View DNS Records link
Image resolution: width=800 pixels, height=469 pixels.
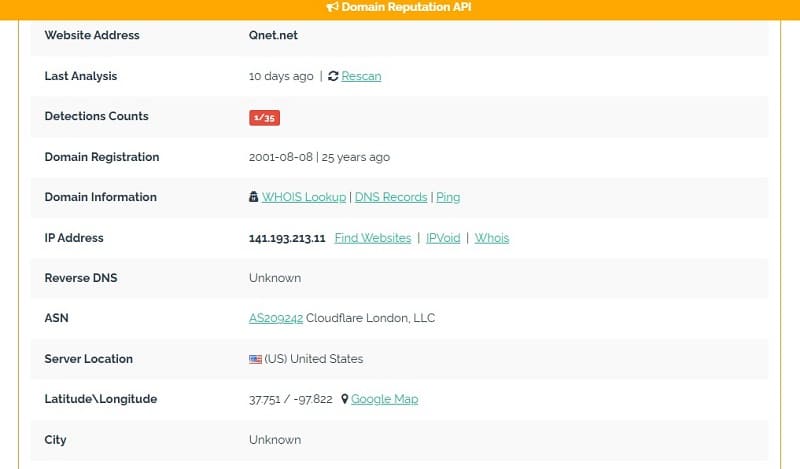[391, 197]
